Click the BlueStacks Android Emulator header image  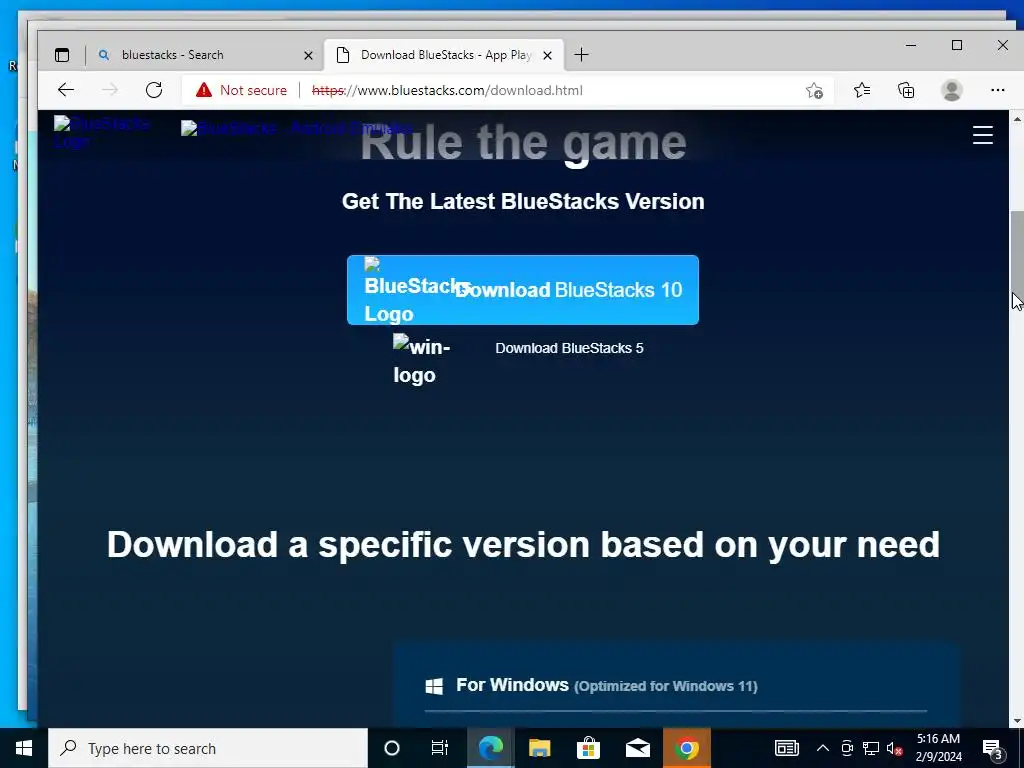click(x=296, y=128)
